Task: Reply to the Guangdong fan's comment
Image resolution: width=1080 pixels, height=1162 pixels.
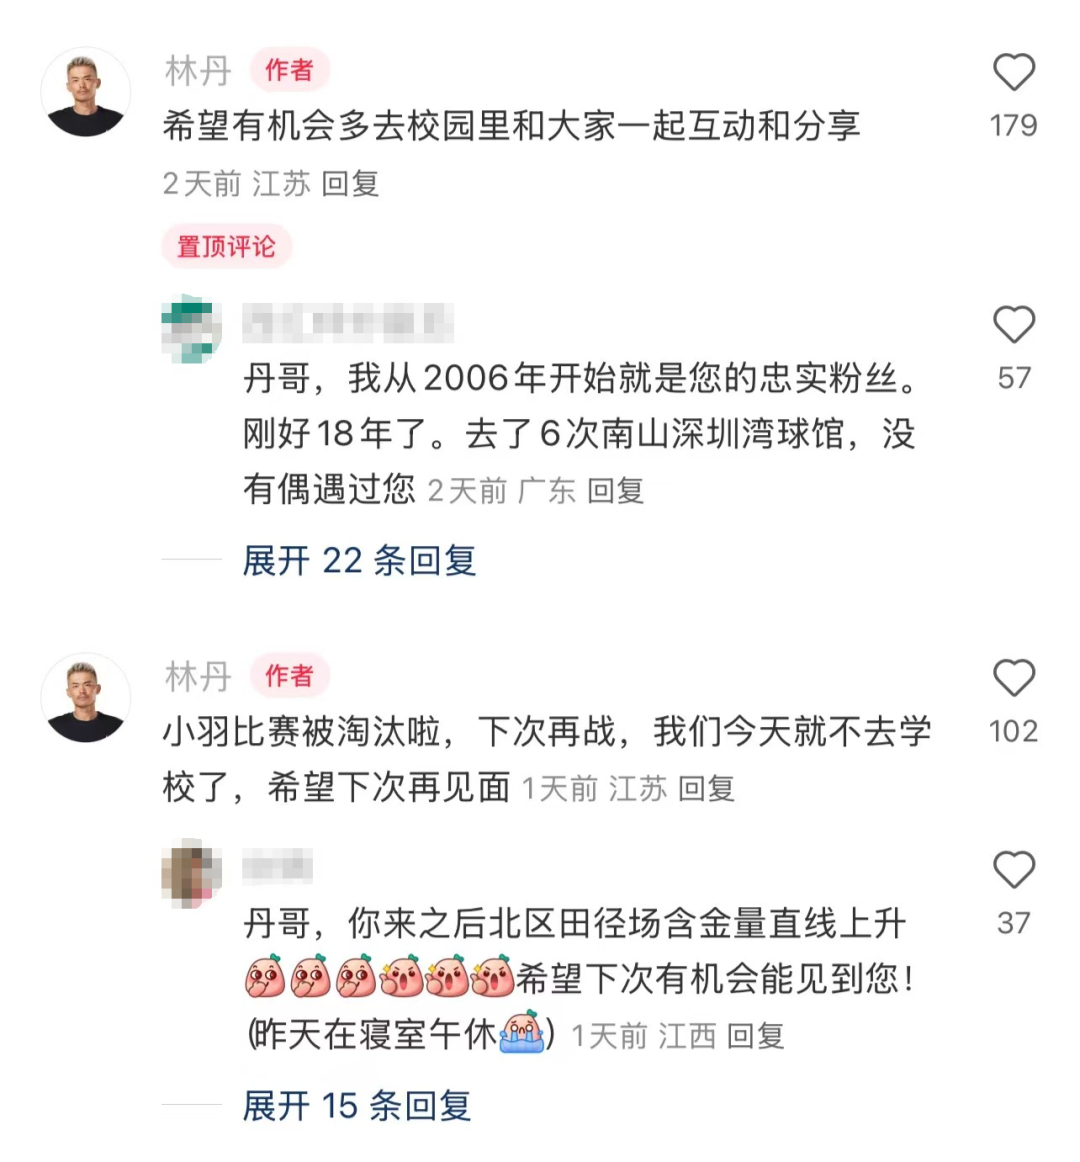Action: coord(615,491)
